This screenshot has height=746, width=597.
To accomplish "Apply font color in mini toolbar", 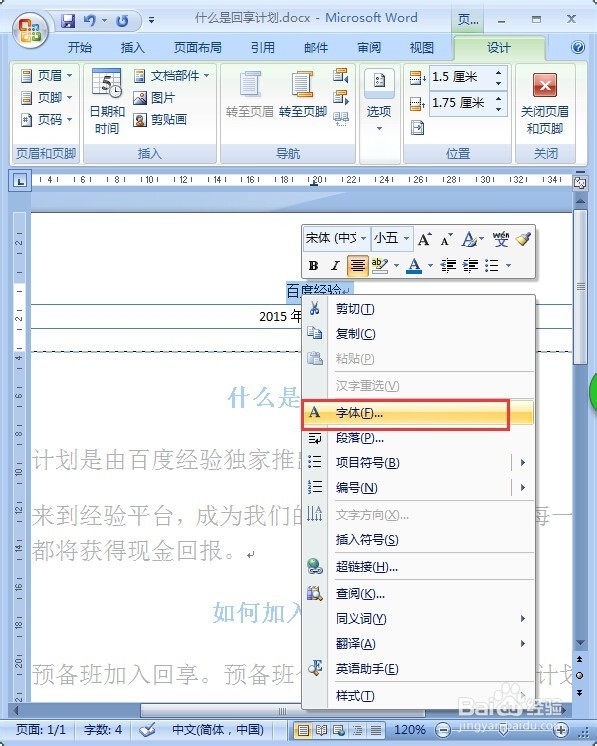I will tap(414, 265).
